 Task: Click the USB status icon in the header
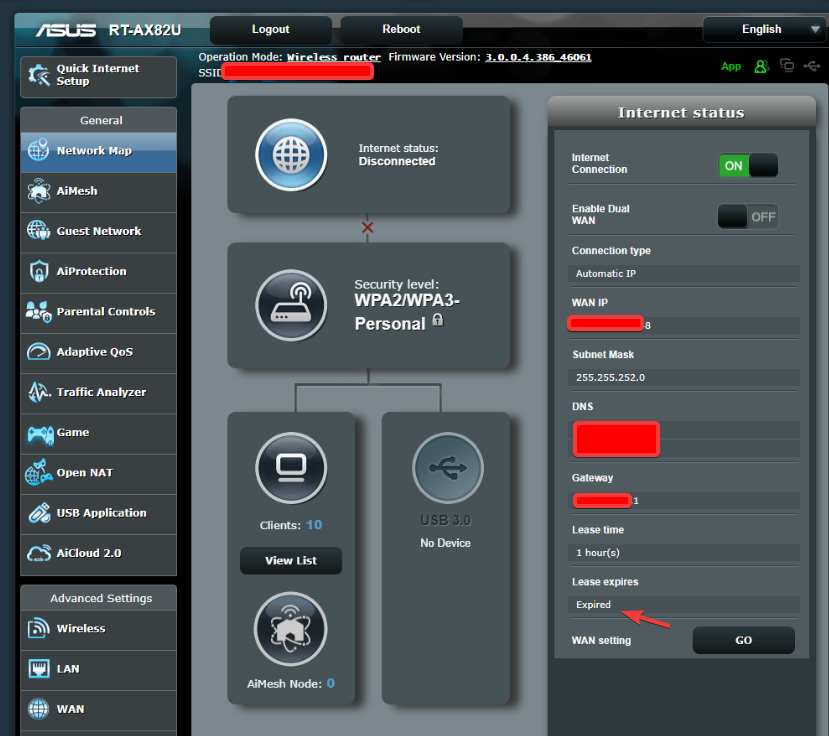tap(812, 66)
